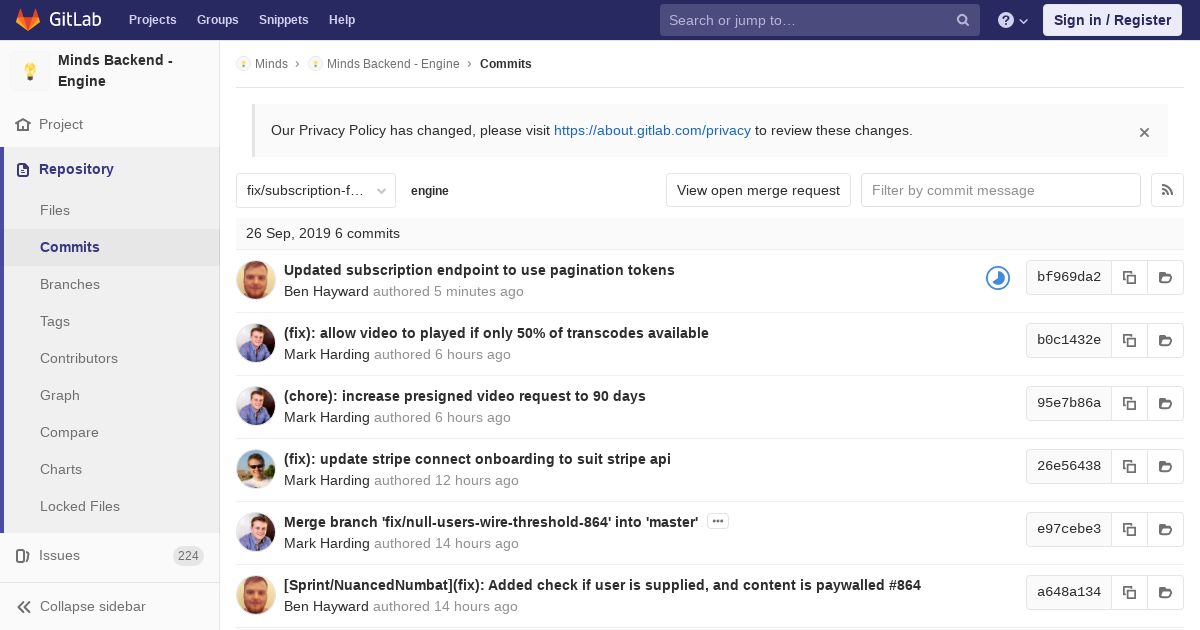Open Issues with 224 count
Viewport: 1200px width, 630px height.
(109, 555)
